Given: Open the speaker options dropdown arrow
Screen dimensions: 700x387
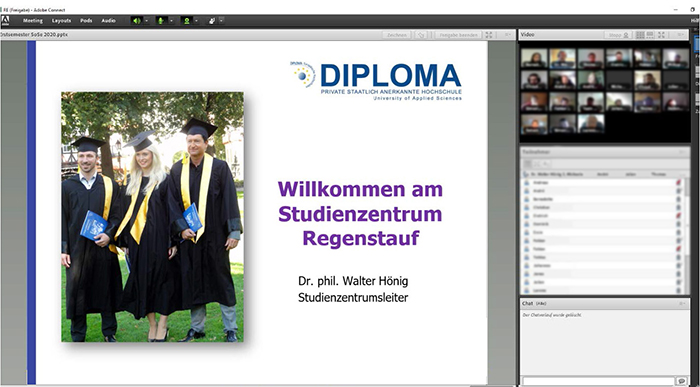Looking at the screenshot, I should [x=146, y=21].
